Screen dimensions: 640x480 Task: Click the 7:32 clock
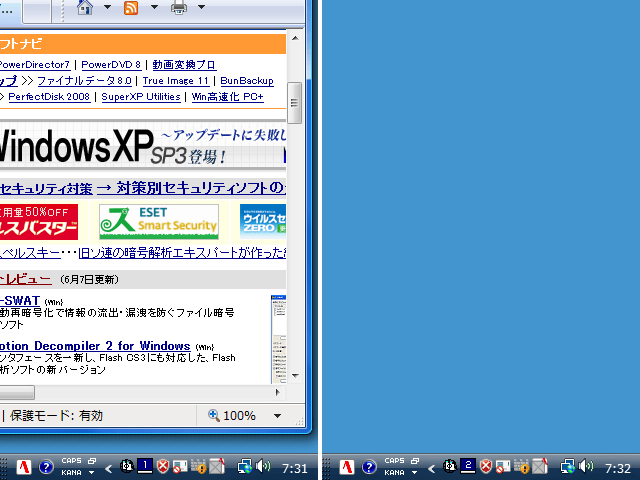tap(618, 469)
